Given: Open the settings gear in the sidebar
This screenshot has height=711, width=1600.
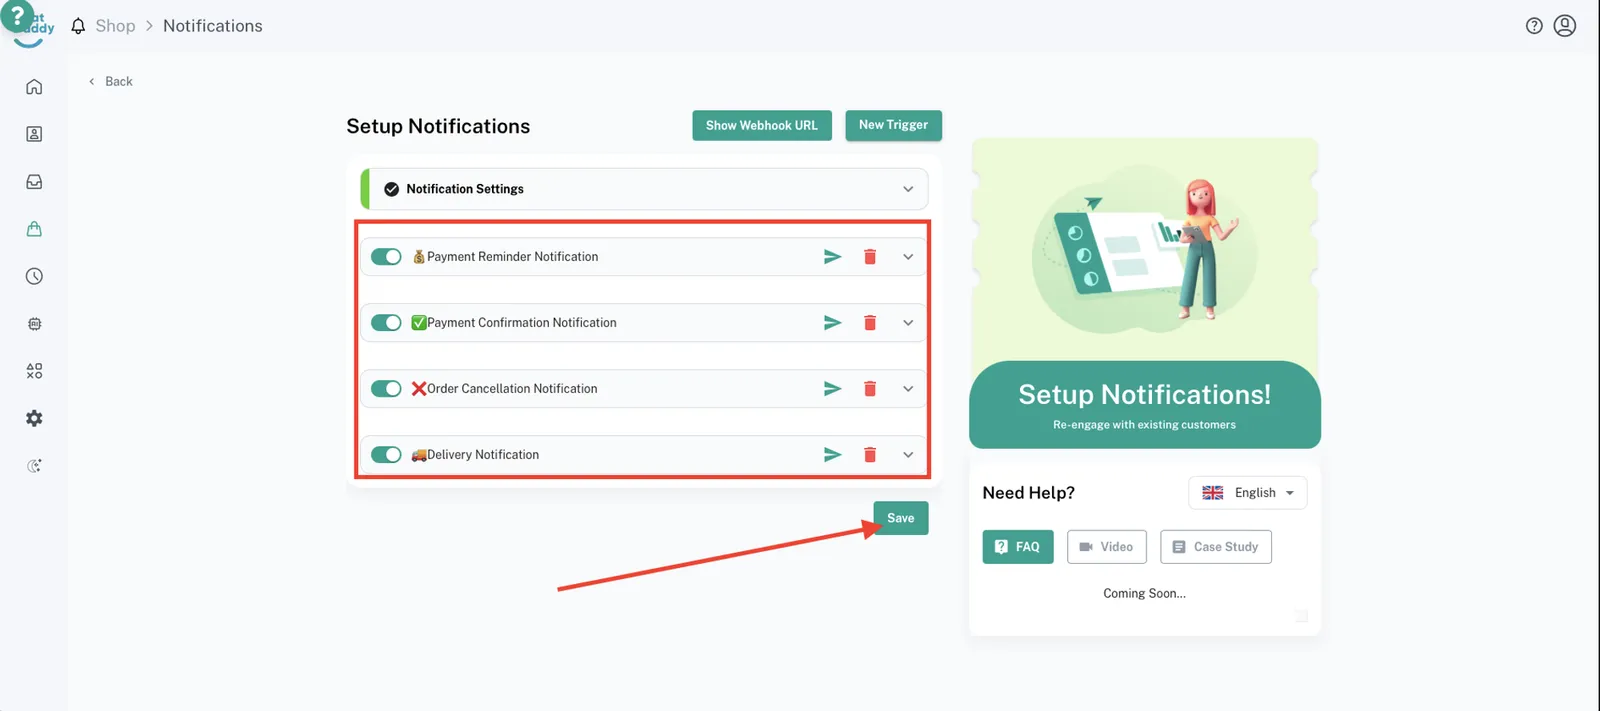Looking at the screenshot, I should pos(34,418).
